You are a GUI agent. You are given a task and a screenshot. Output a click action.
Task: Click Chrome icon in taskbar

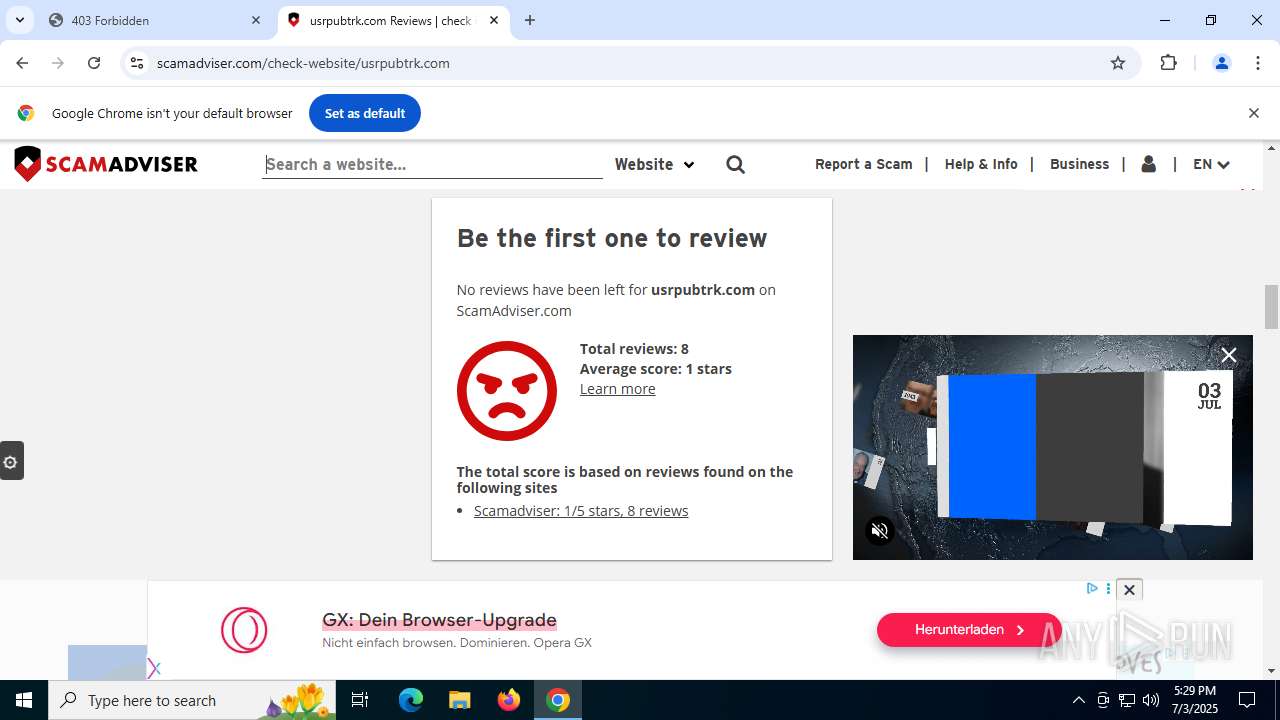click(558, 700)
